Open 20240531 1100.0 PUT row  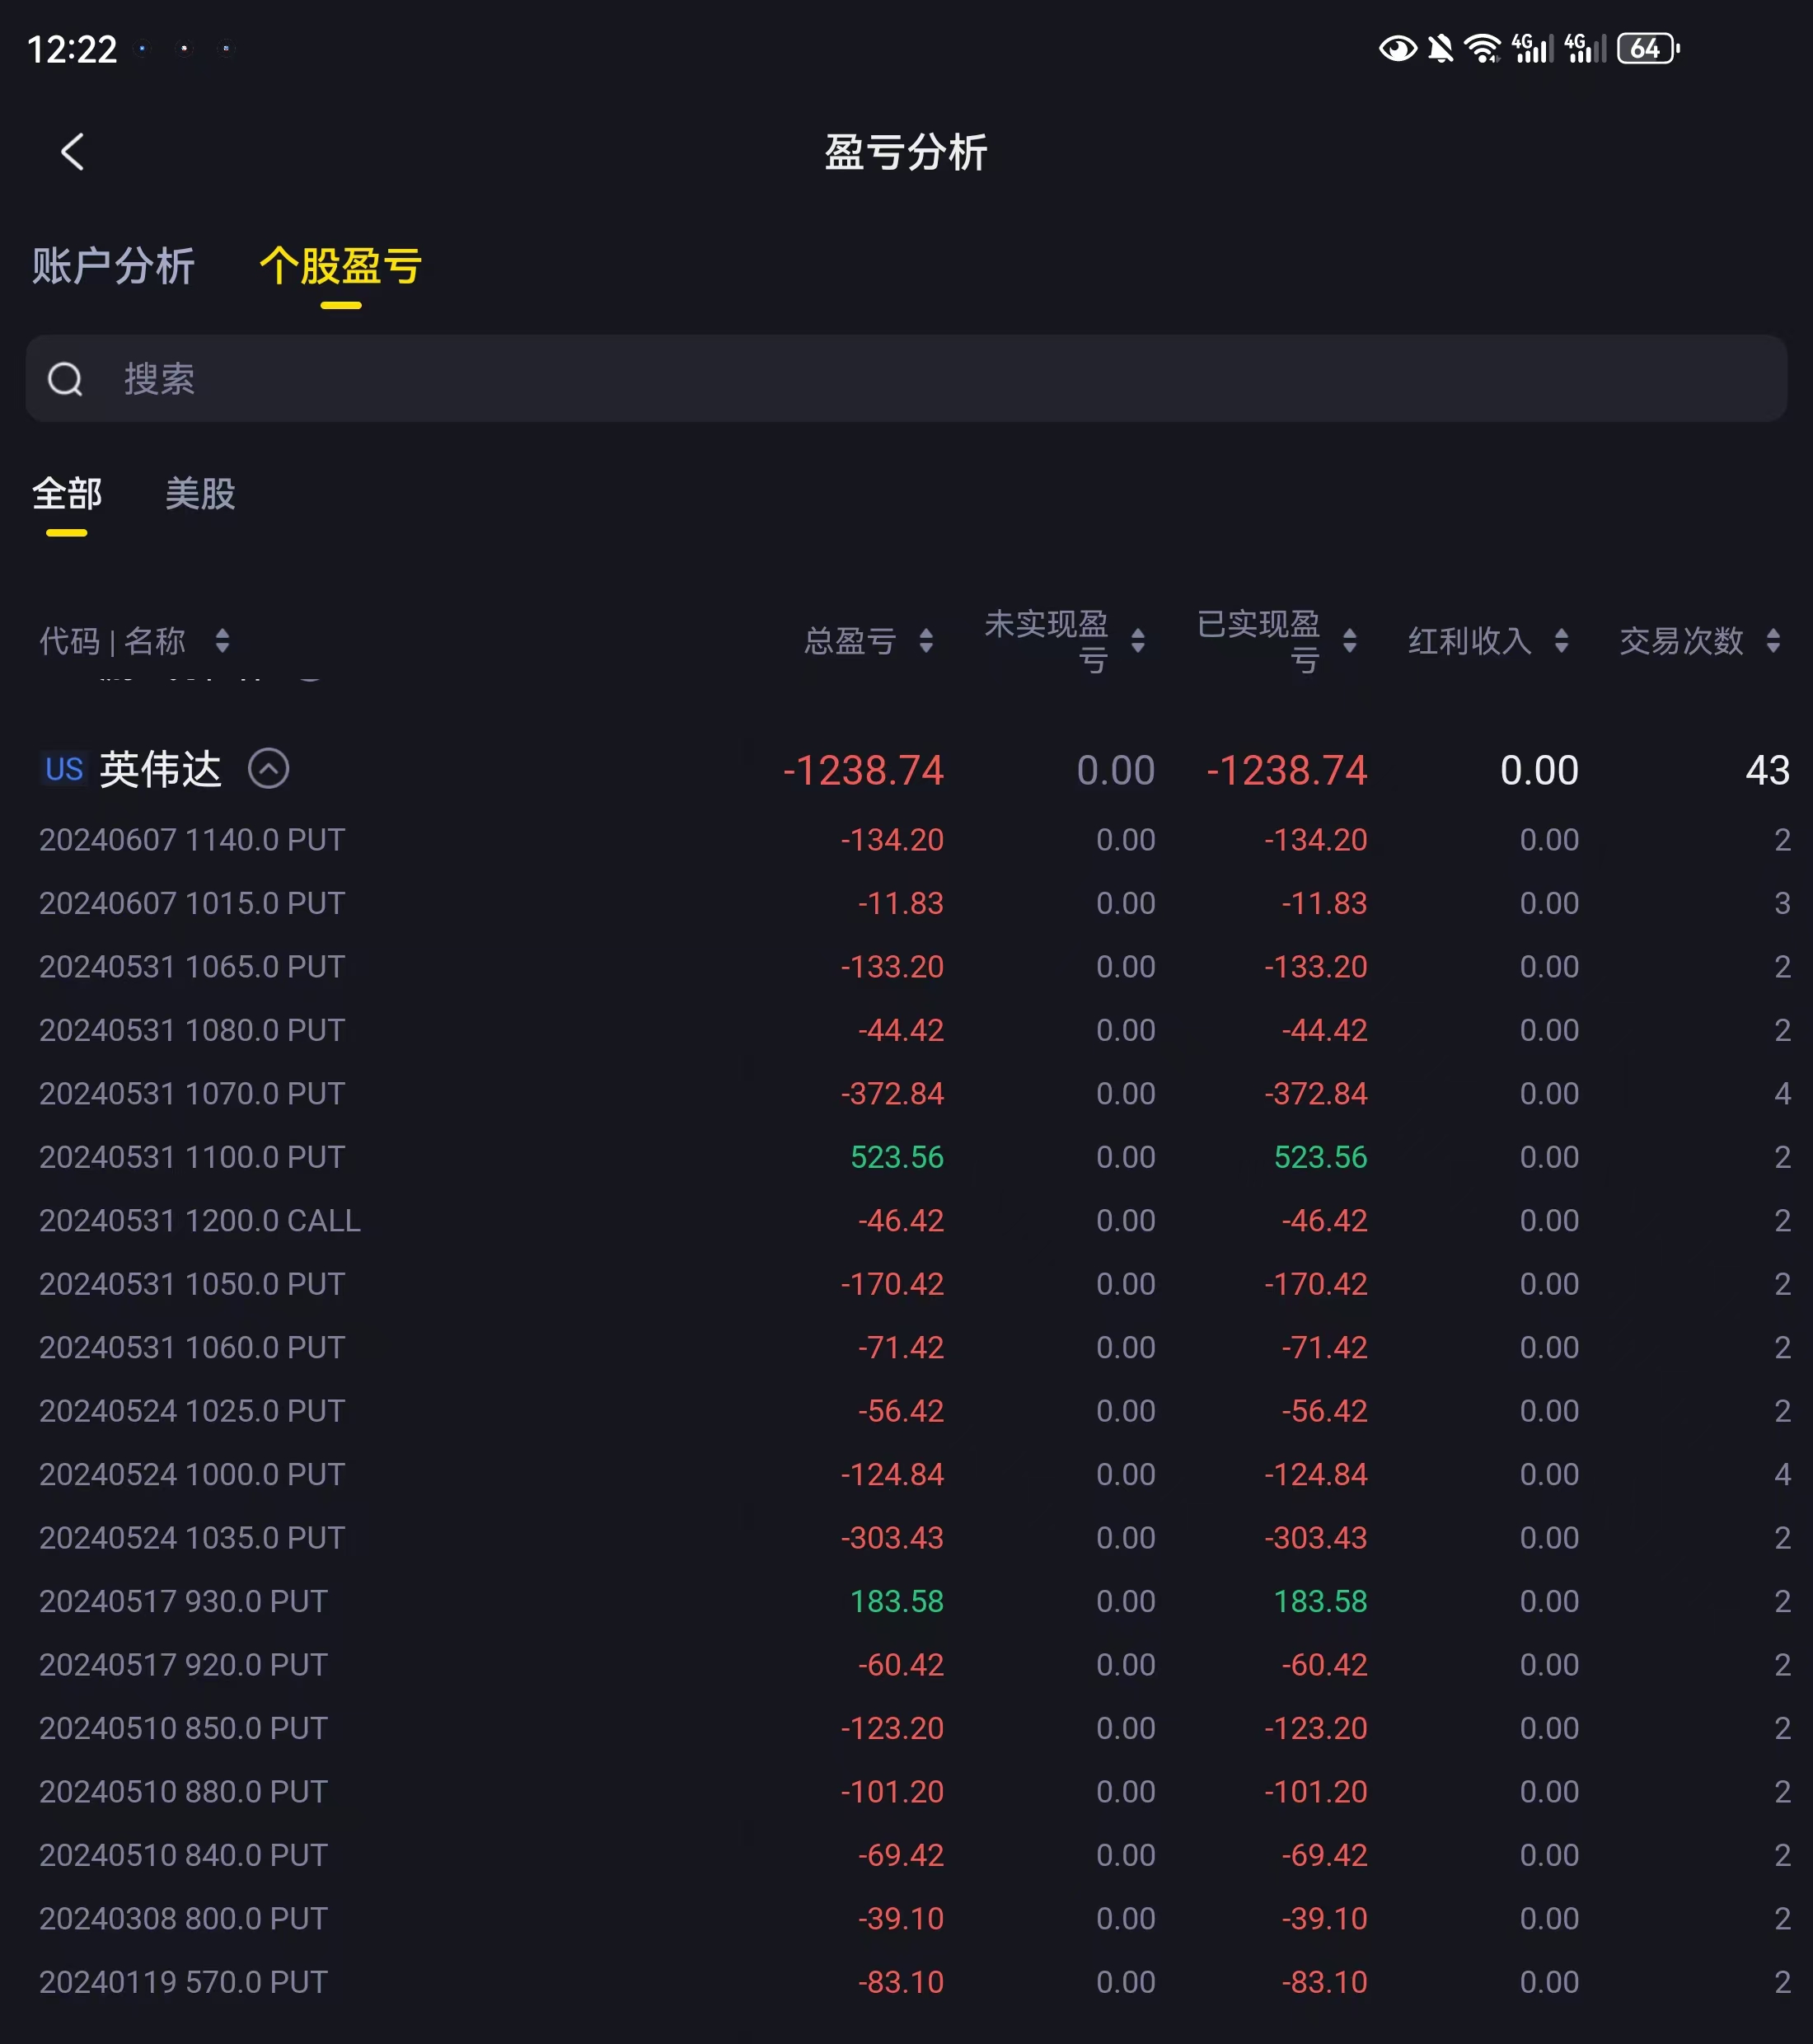click(192, 1157)
